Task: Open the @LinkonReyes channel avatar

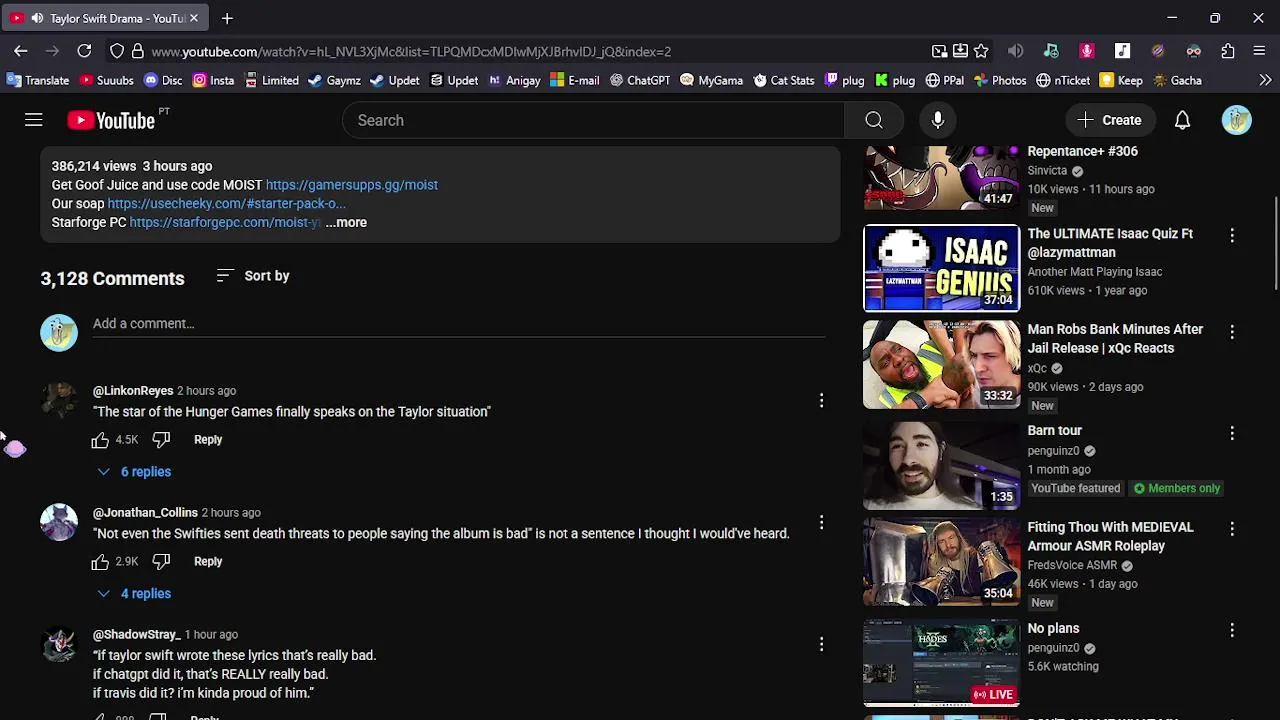Action: pyautogui.click(x=59, y=400)
